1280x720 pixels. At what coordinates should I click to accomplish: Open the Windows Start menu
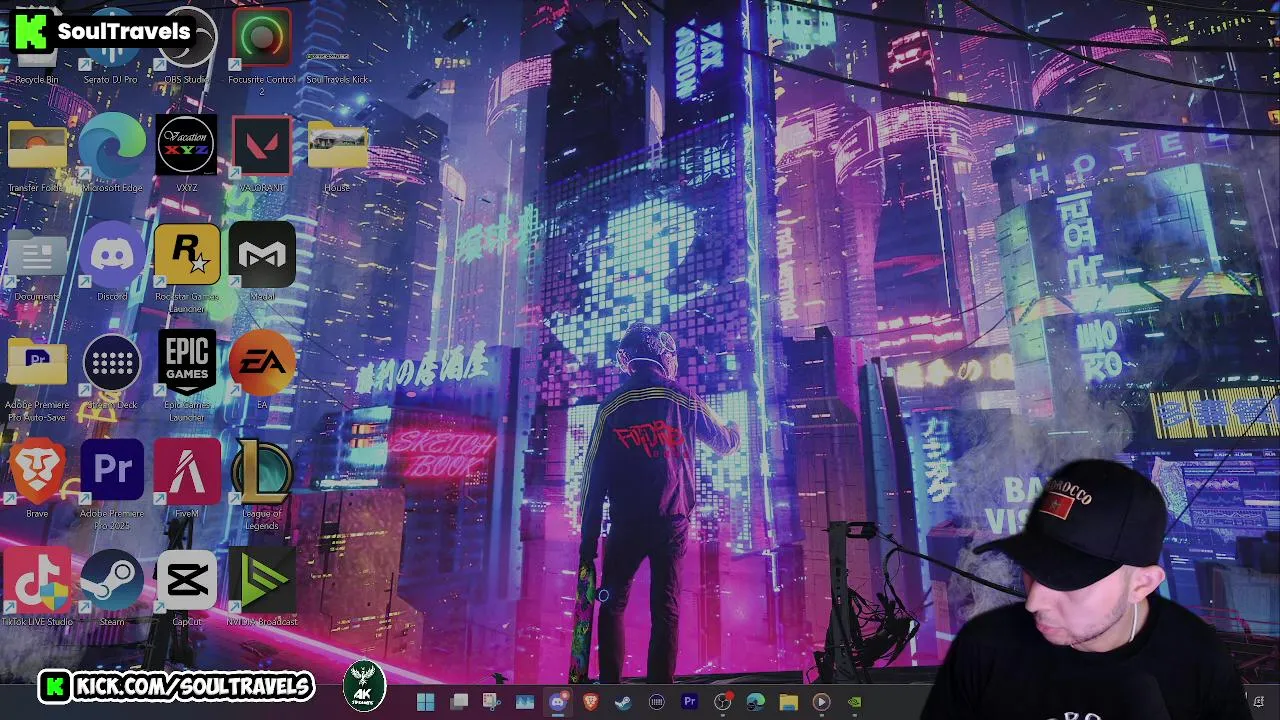(x=425, y=702)
